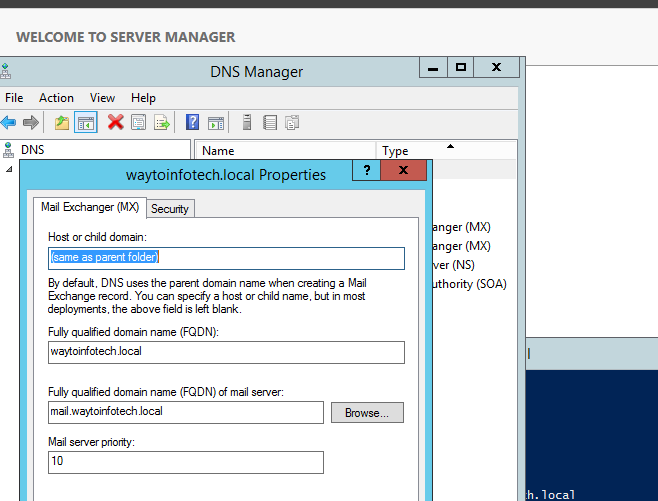
Task: Select the Start of Authority (SOA) row
Action: [472, 284]
